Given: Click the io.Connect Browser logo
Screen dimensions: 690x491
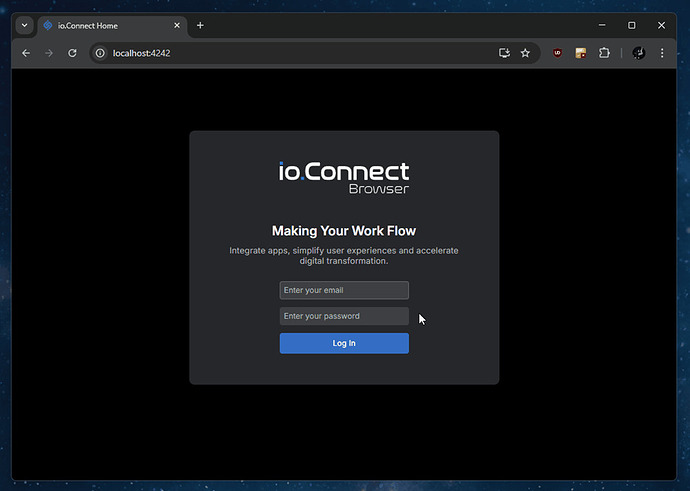Looking at the screenshot, I should pos(344,178).
